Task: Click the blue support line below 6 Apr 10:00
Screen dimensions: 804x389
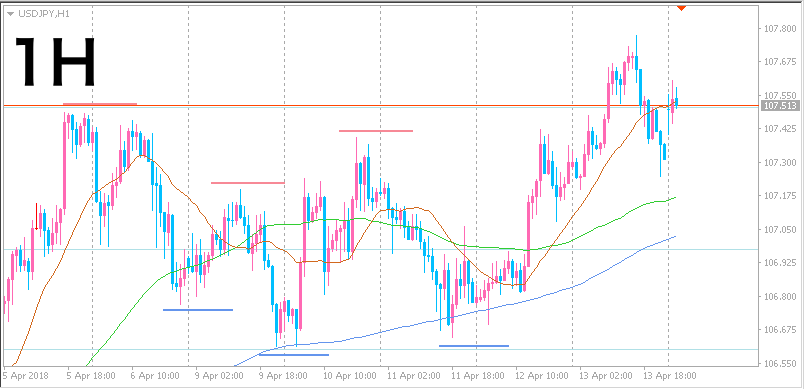Action: pos(198,310)
